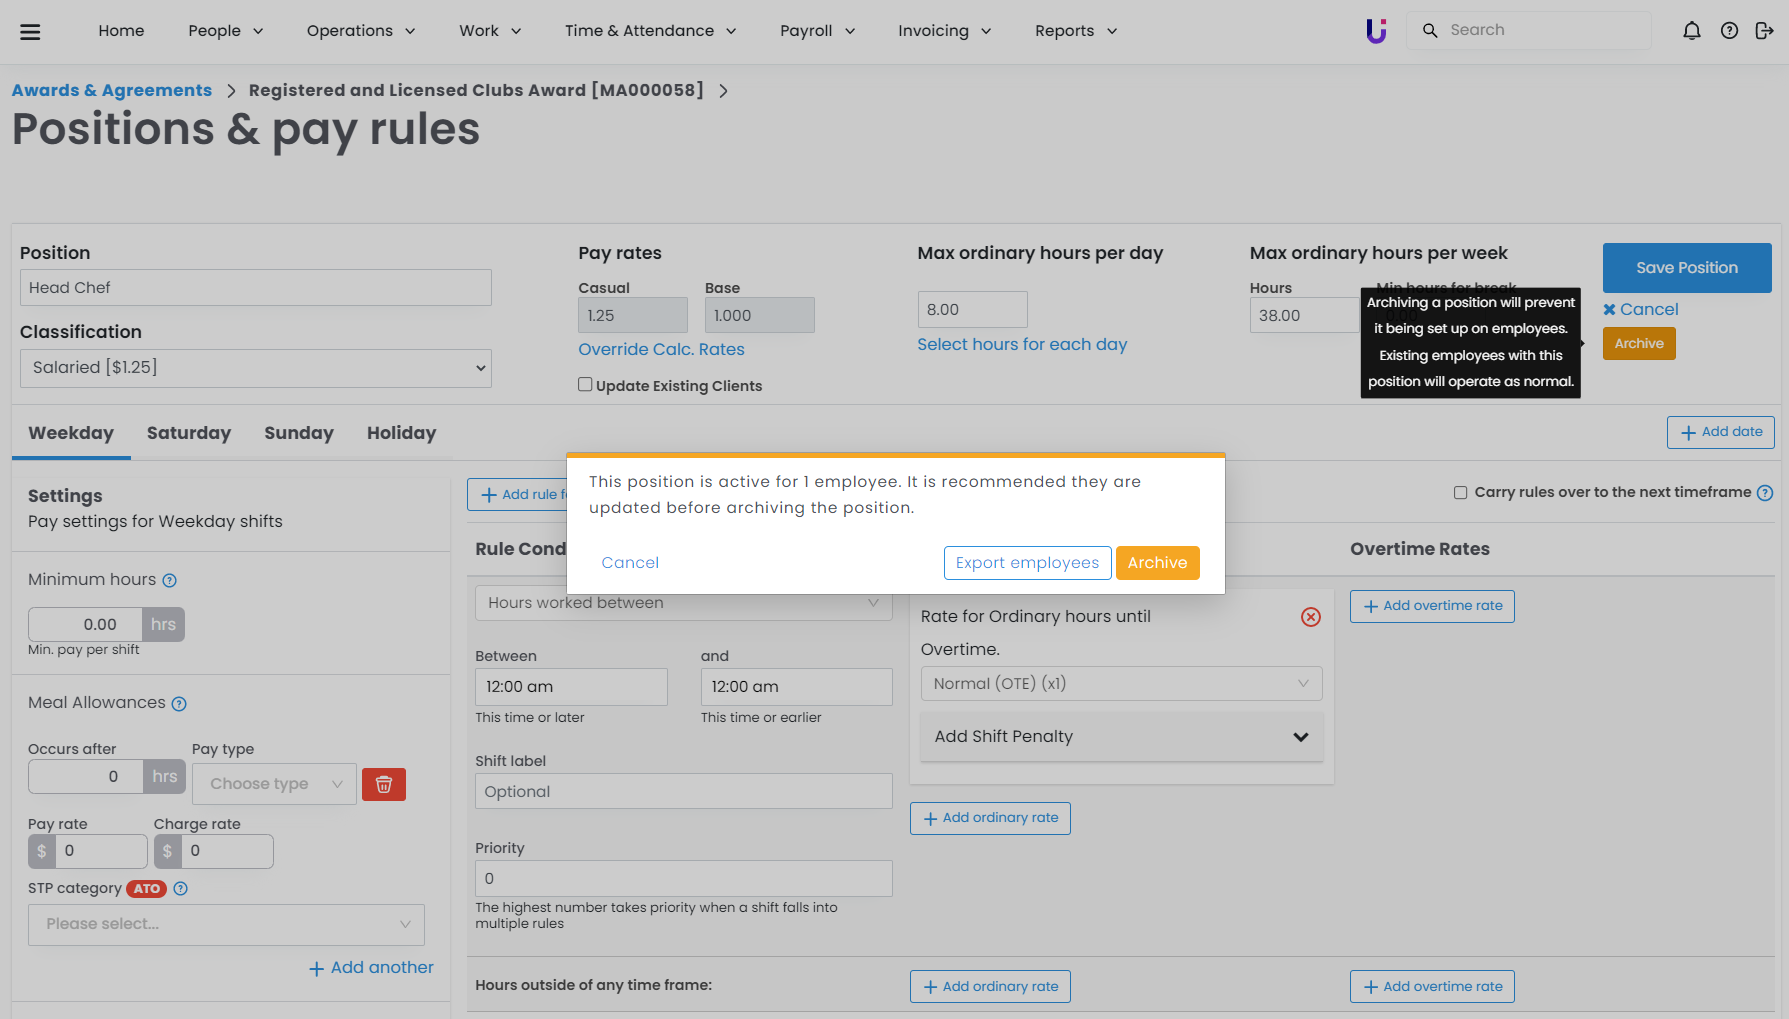Open the notifications bell
1789x1019 pixels.
(1691, 31)
